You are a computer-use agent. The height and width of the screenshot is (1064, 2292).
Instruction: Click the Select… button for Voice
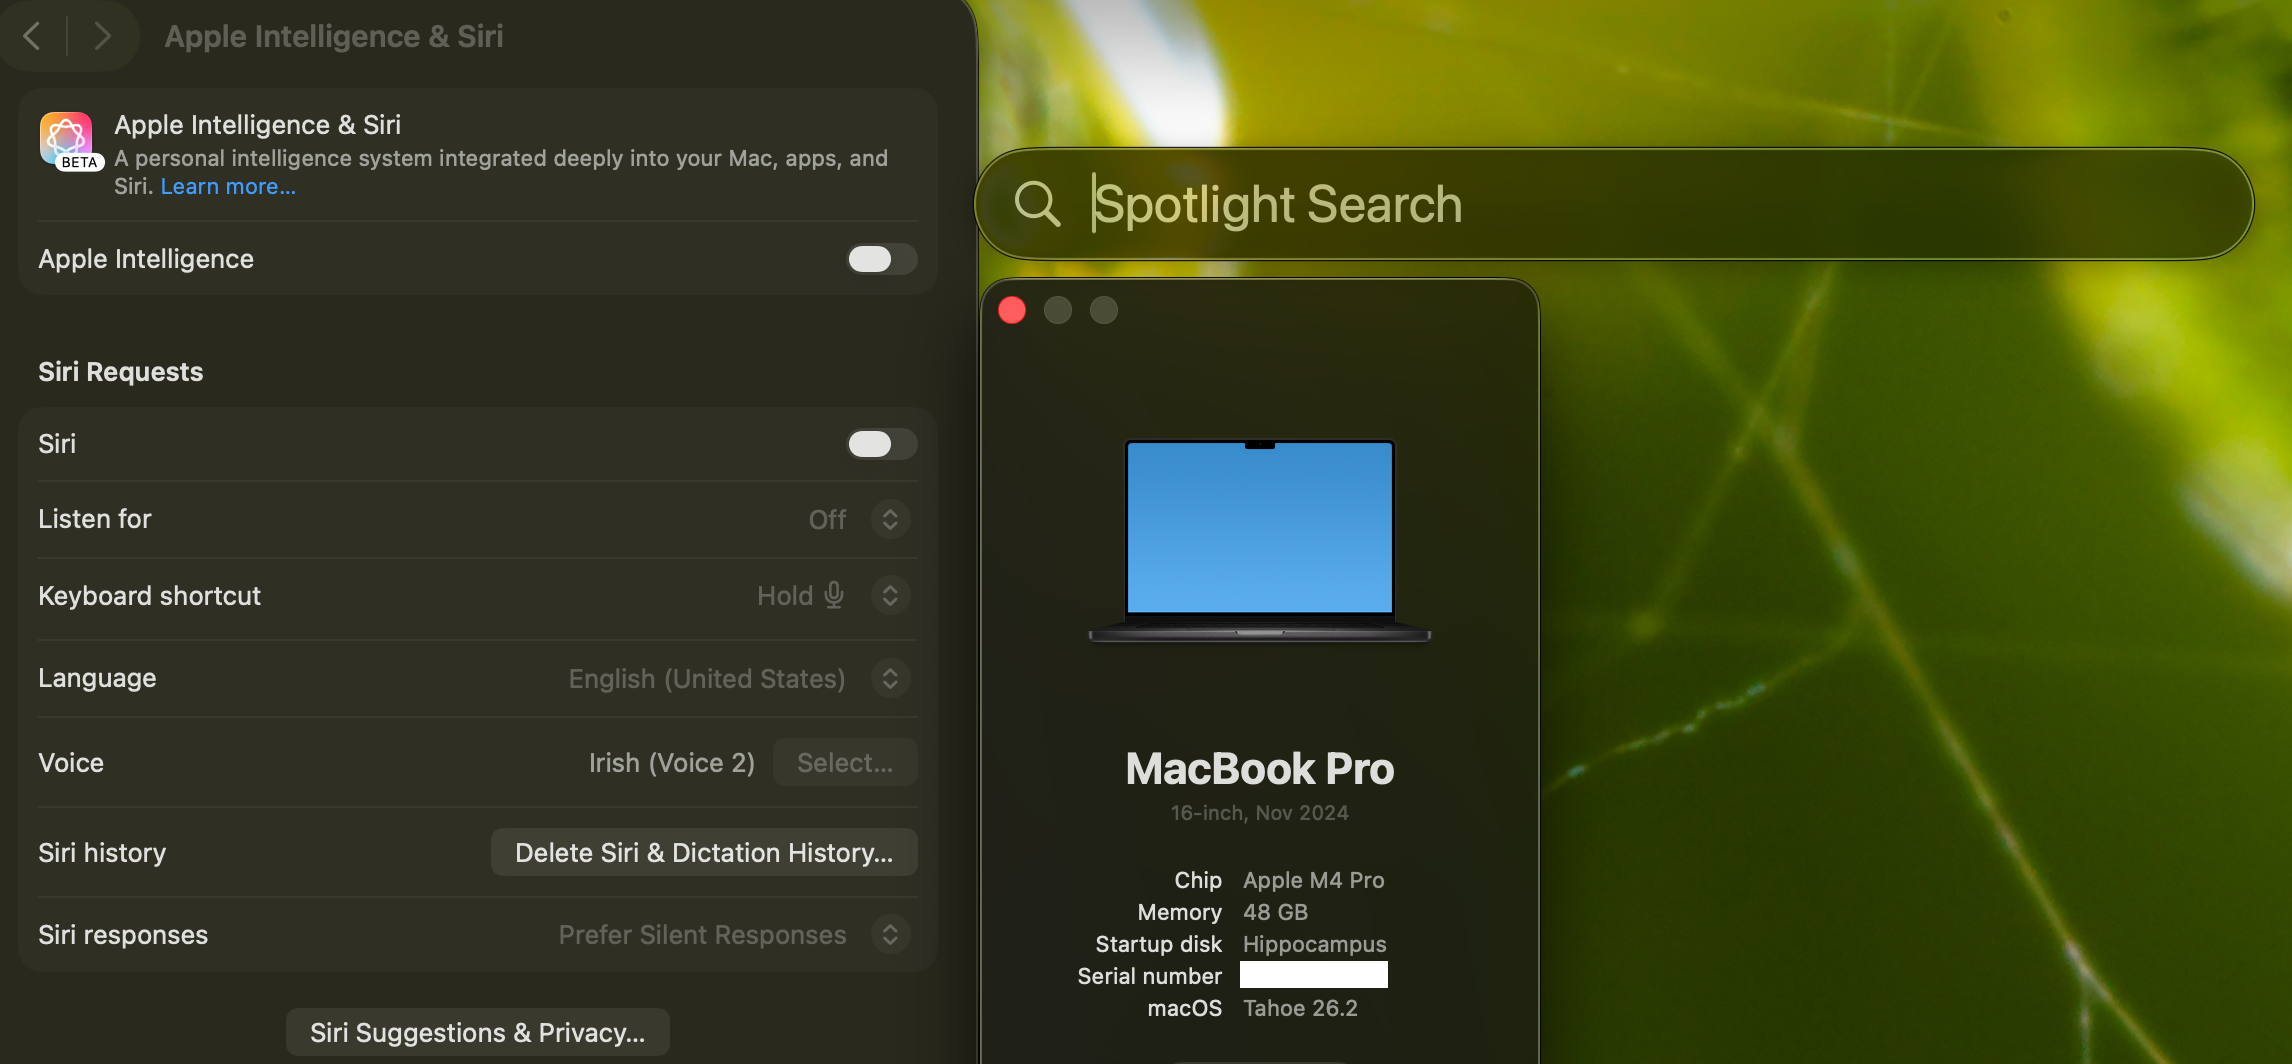tap(845, 763)
